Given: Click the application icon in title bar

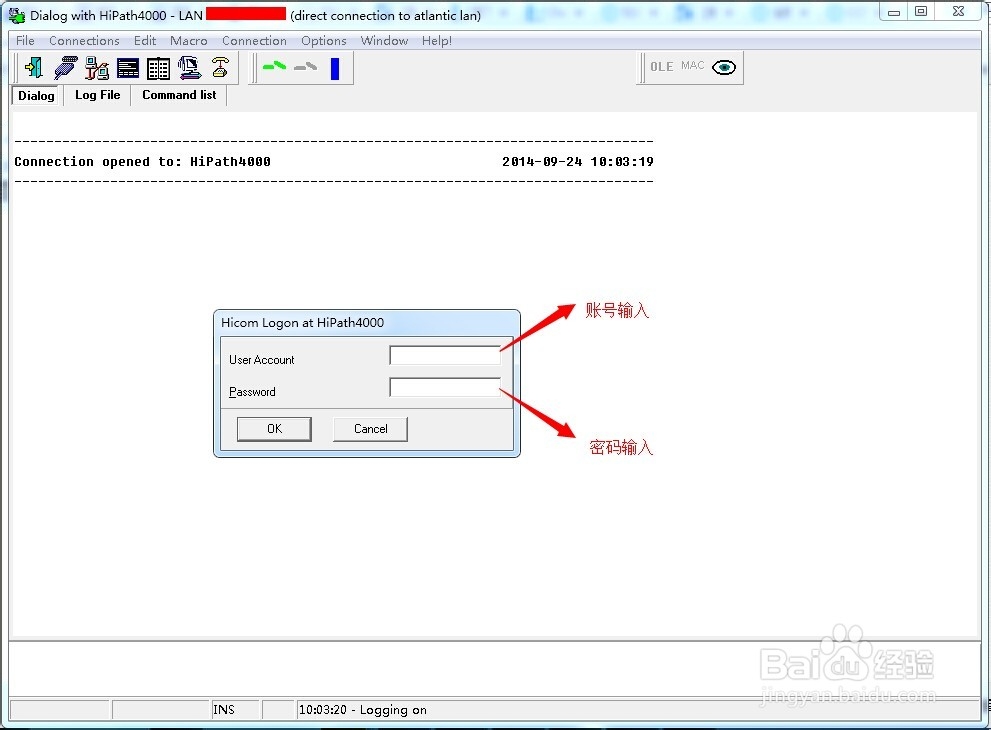Looking at the screenshot, I should [x=16, y=15].
